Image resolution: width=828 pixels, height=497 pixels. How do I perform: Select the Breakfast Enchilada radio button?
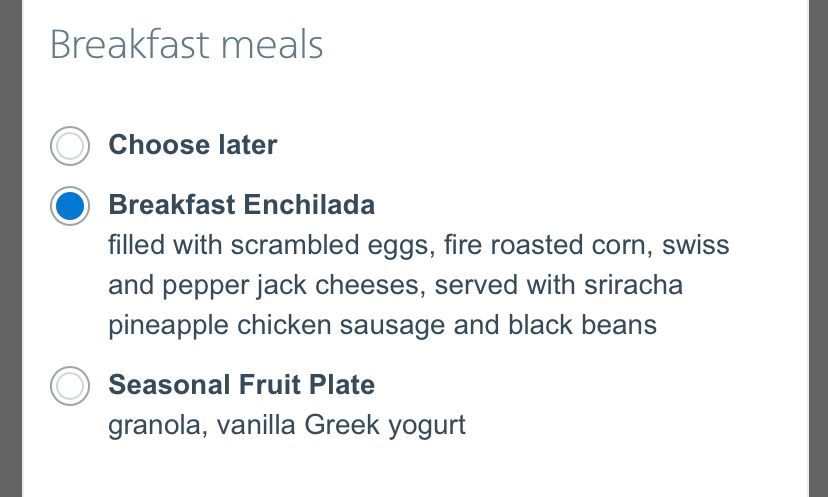coord(70,206)
